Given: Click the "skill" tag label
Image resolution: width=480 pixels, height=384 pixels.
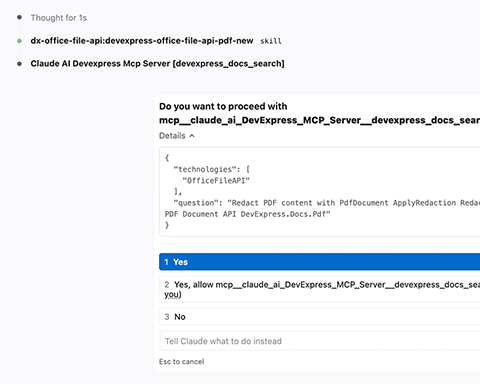Looking at the screenshot, I should pos(271,41).
